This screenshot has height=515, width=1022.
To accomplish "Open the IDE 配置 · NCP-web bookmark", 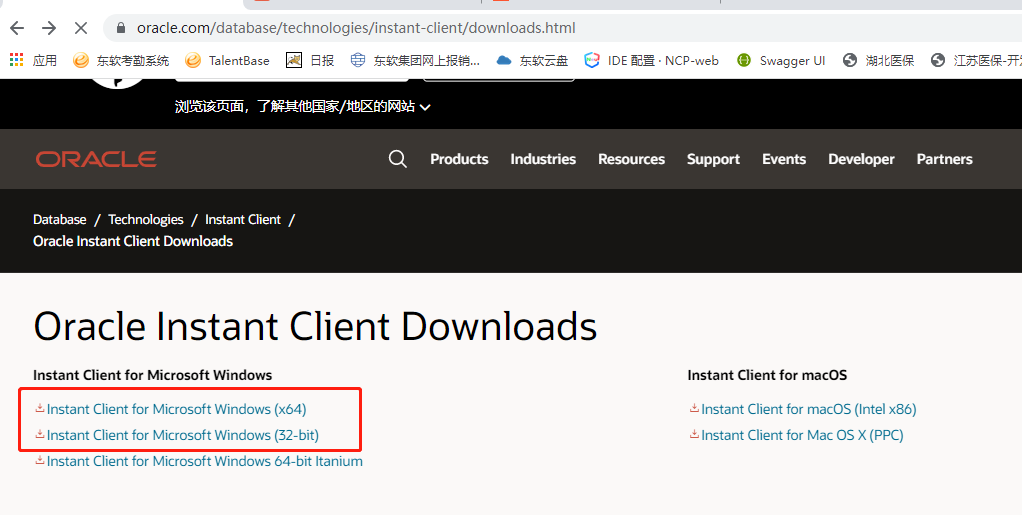I will [651, 61].
